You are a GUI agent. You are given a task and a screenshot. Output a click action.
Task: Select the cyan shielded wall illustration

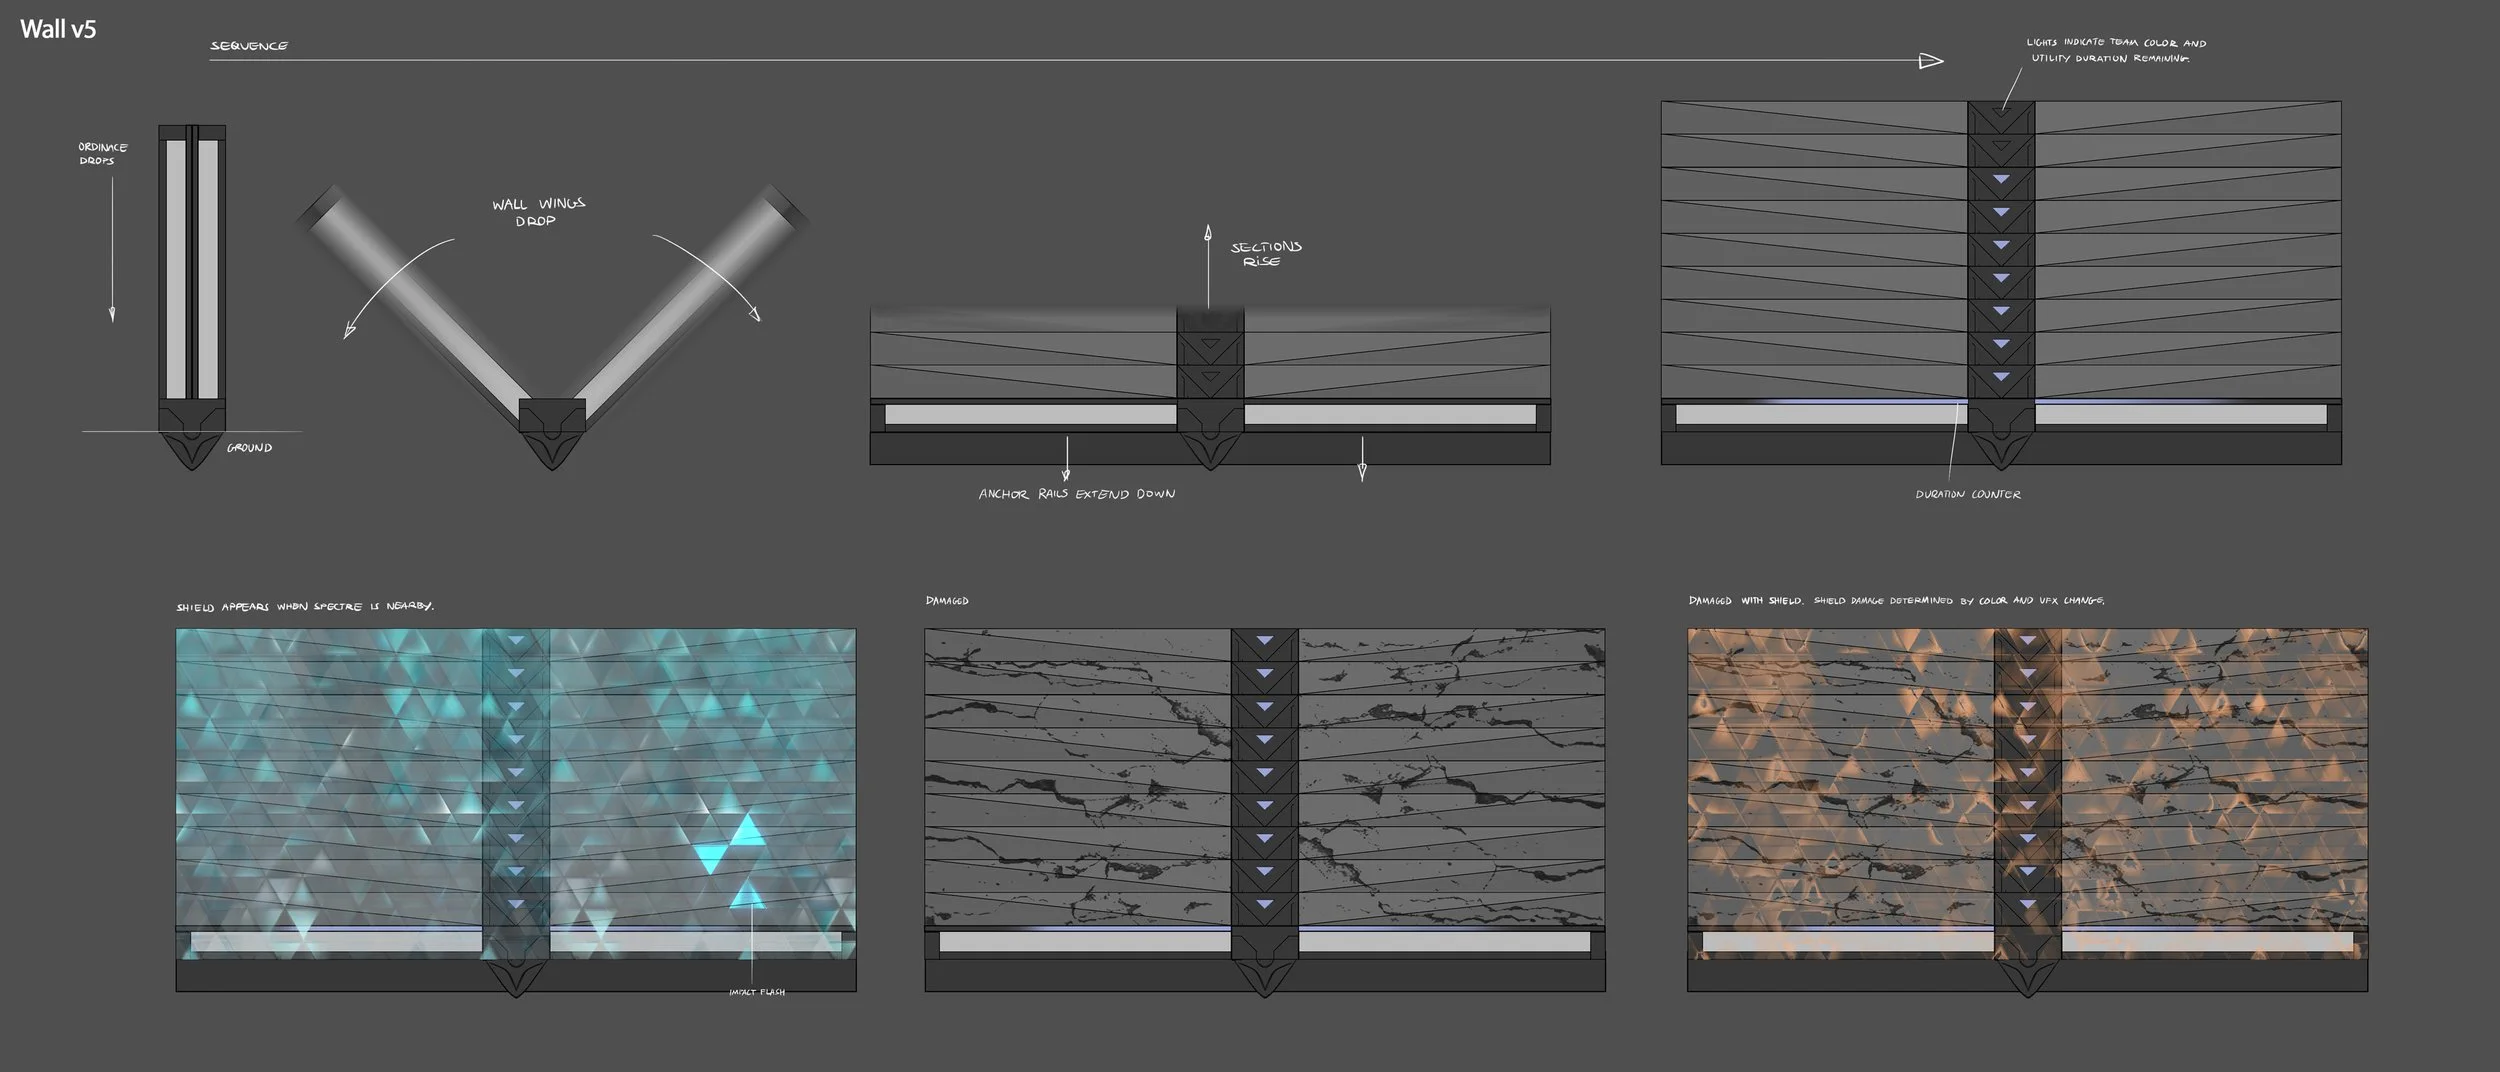(x=516, y=812)
